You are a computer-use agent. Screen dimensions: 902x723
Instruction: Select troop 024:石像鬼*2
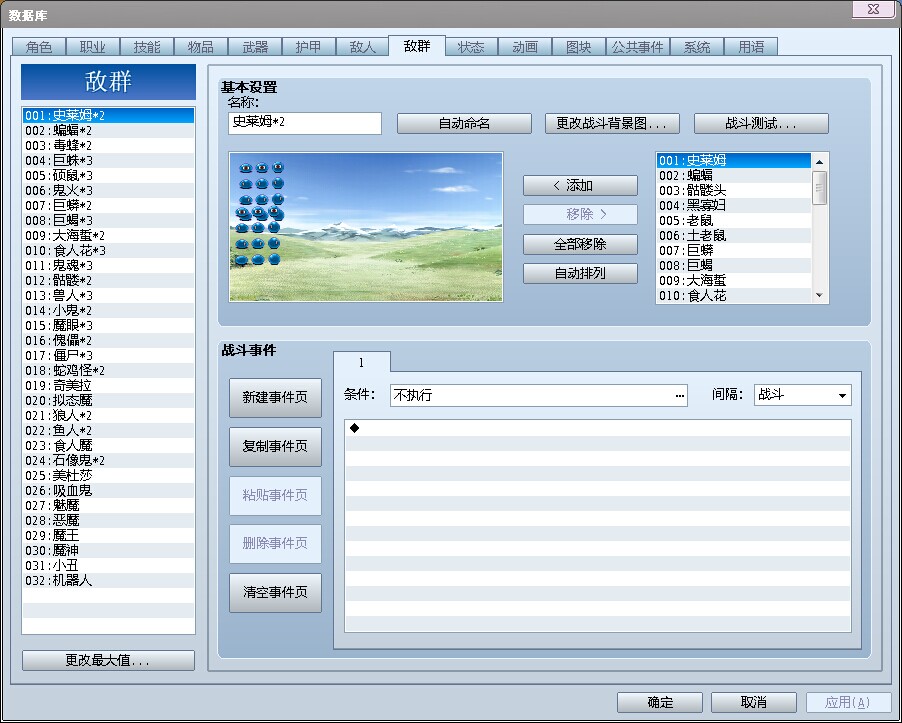coord(108,460)
